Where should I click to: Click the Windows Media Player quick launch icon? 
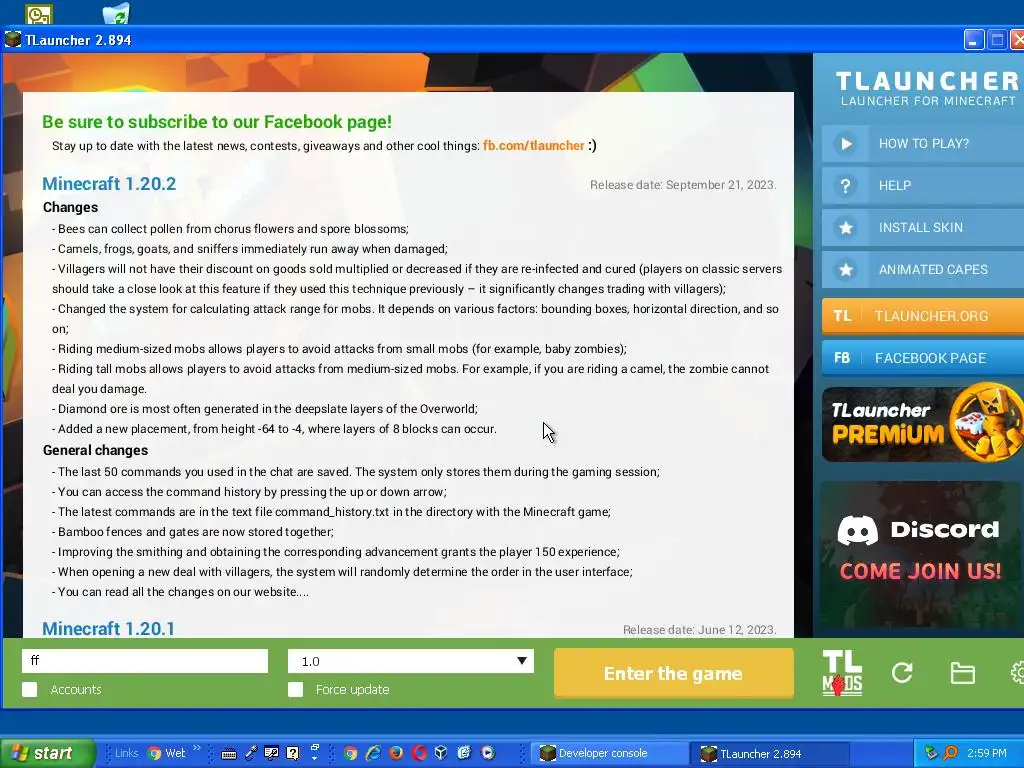coord(488,753)
